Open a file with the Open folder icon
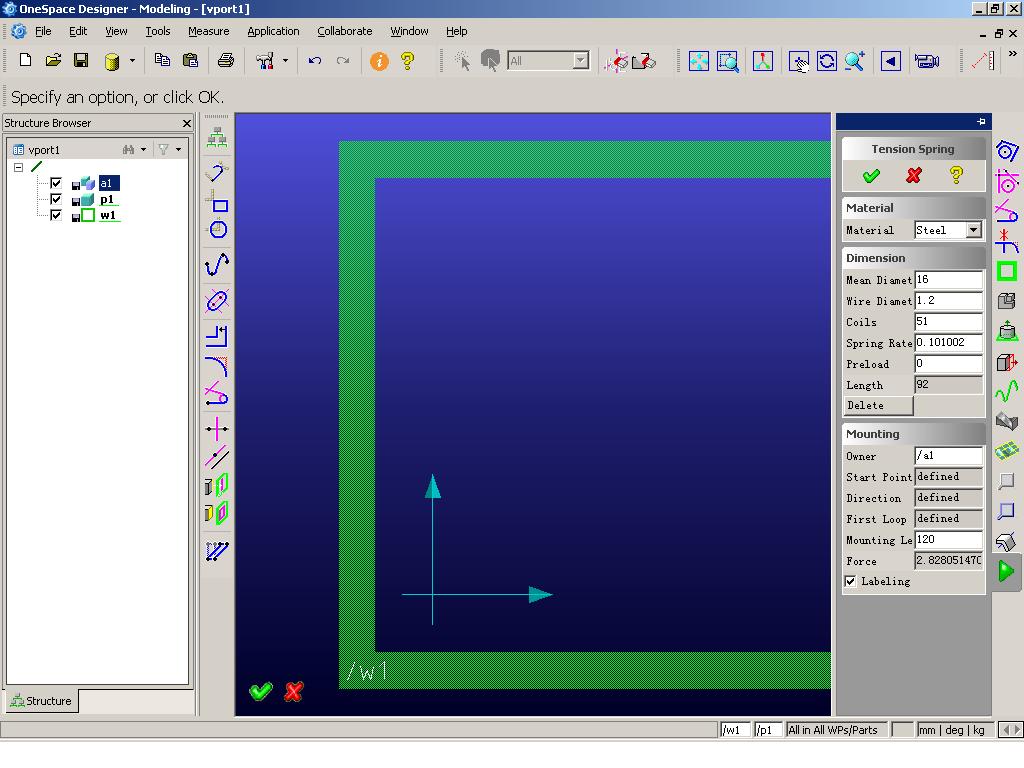Screen dimensions: 1024x768 (x=53, y=61)
